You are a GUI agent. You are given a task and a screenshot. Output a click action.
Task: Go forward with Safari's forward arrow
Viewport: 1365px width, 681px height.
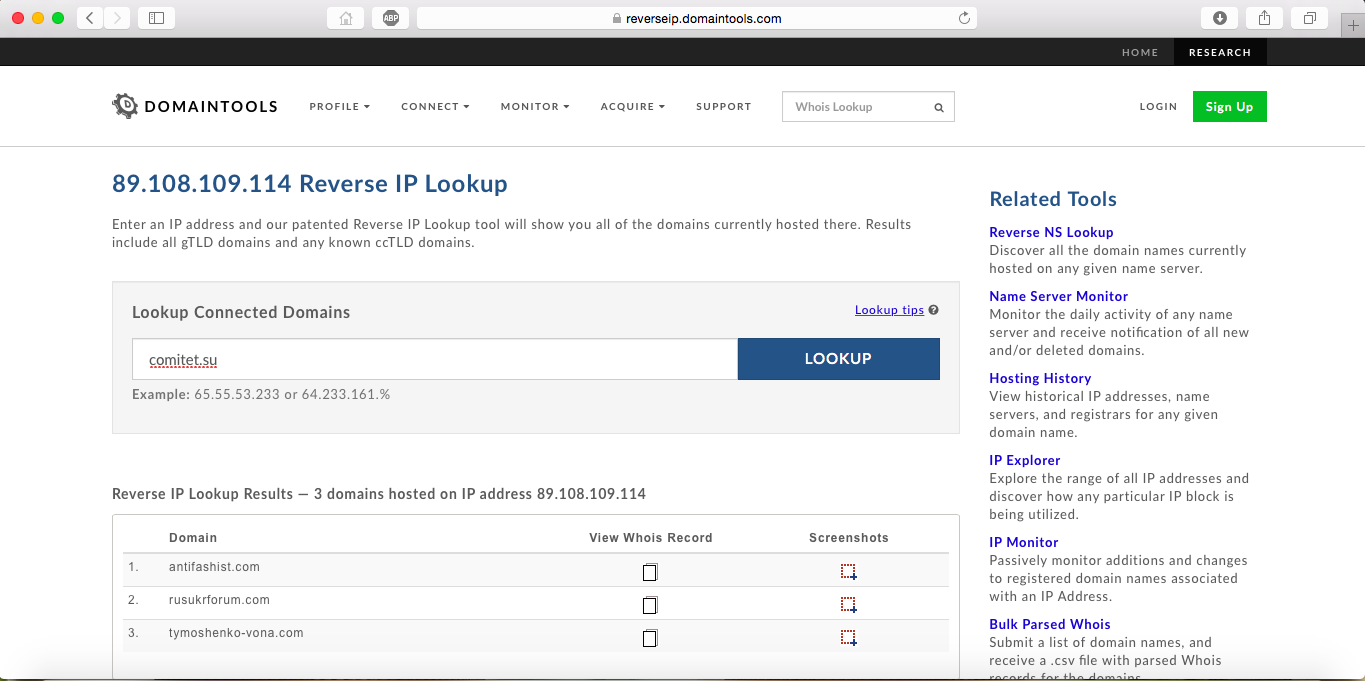pos(117,18)
